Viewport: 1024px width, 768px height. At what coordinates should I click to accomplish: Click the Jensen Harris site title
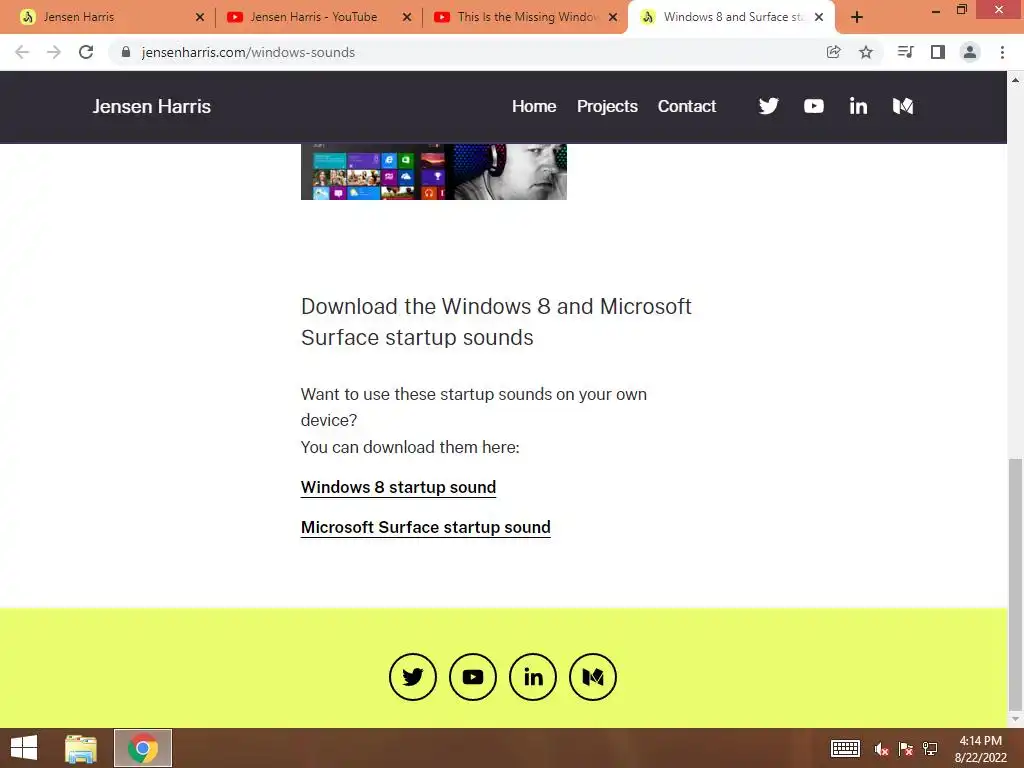click(x=152, y=106)
